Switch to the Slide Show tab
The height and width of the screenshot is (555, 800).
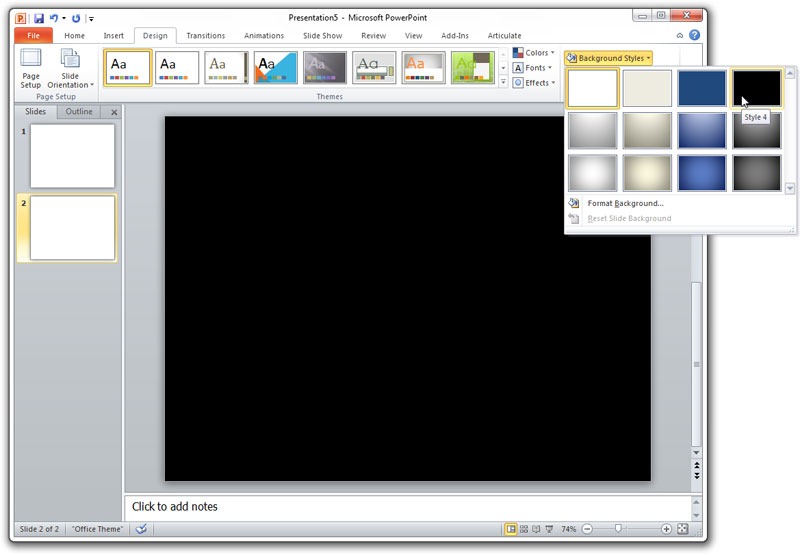(x=322, y=36)
